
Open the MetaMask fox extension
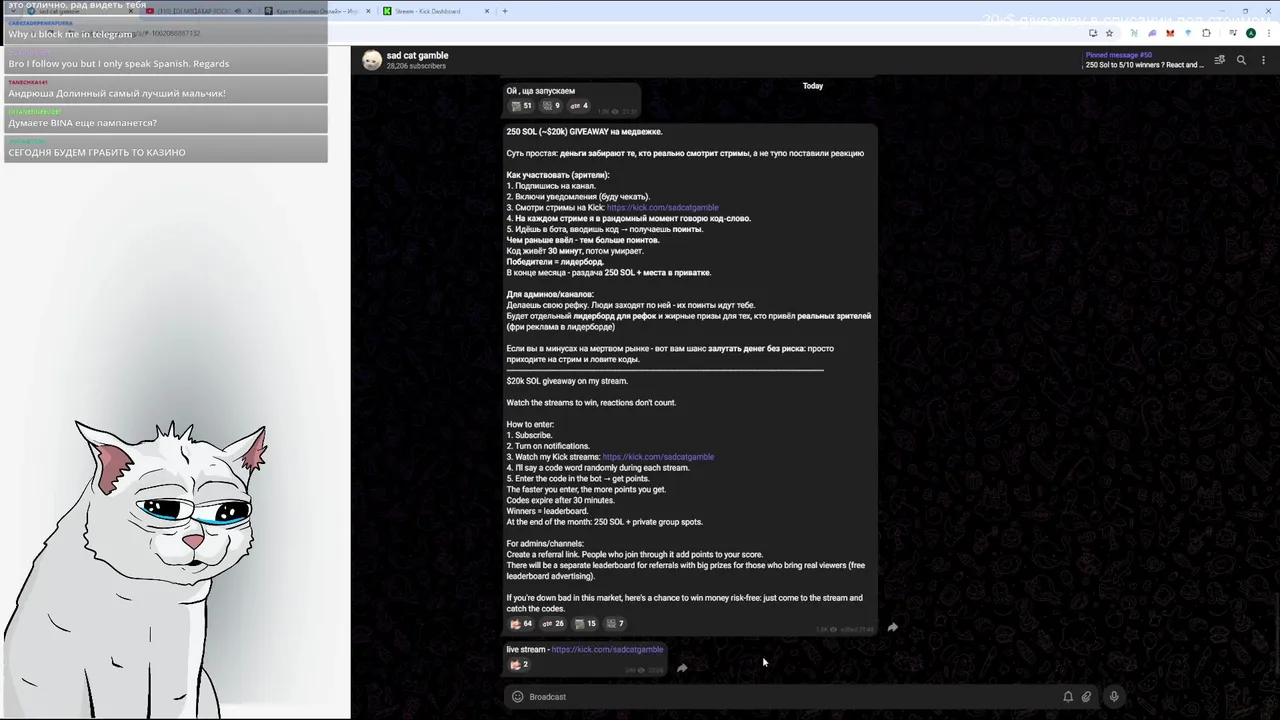point(1170,33)
